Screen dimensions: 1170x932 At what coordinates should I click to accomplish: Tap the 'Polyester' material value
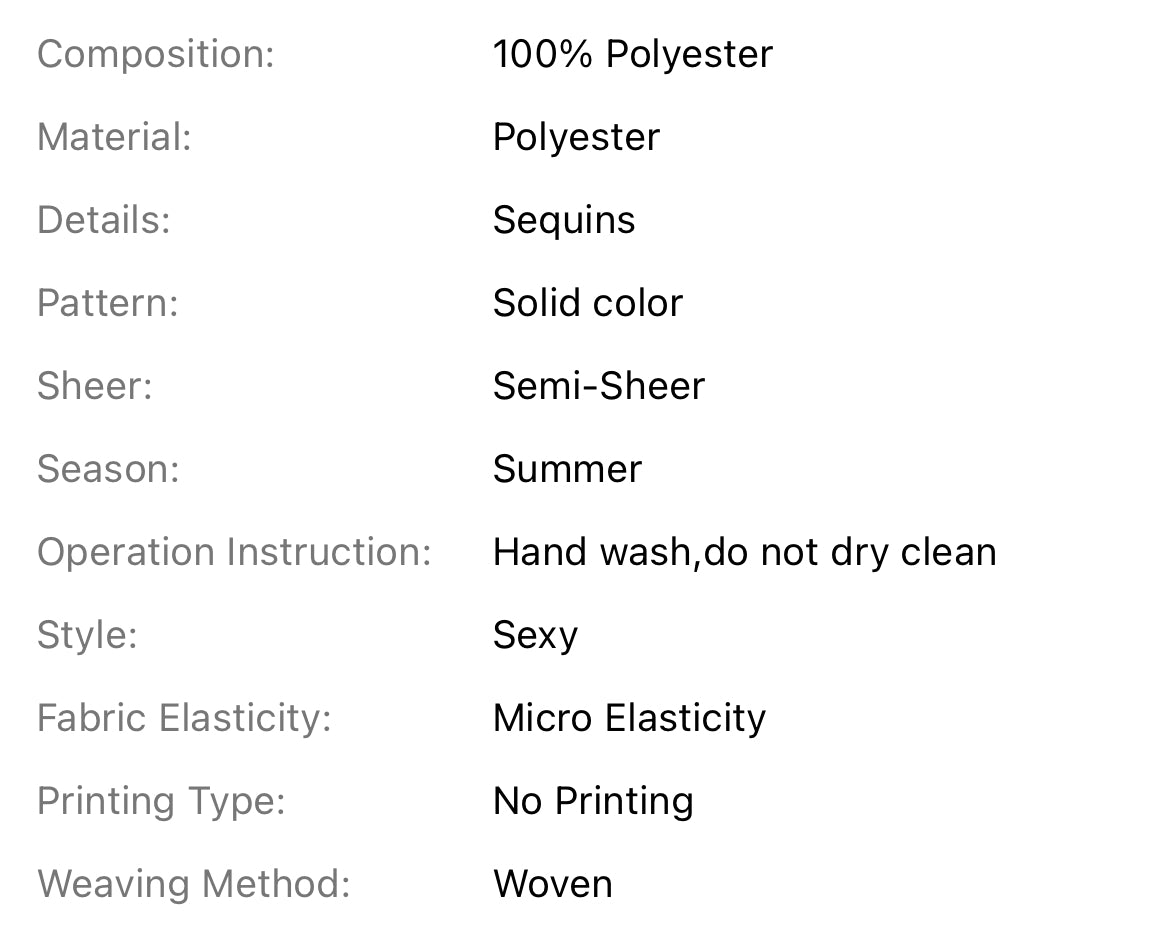click(576, 137)
